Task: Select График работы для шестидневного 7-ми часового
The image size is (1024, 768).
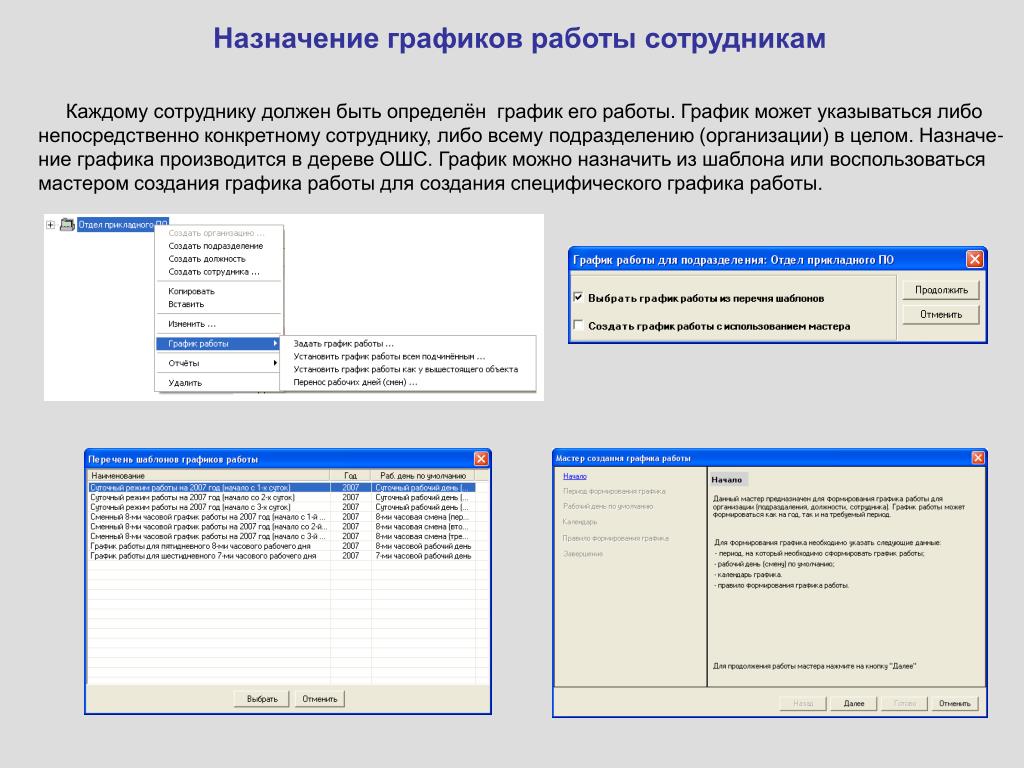Action: click(281, 556)
